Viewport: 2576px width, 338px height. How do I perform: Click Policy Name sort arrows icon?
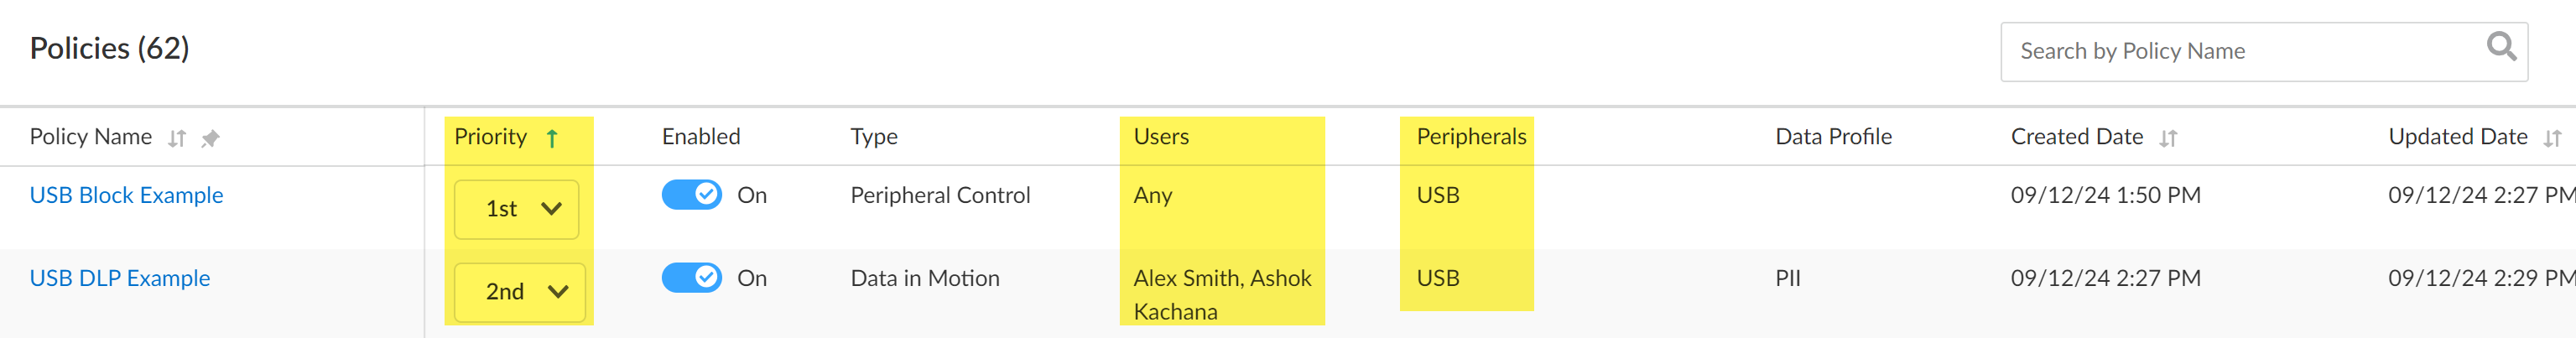(x=177, y=138)
